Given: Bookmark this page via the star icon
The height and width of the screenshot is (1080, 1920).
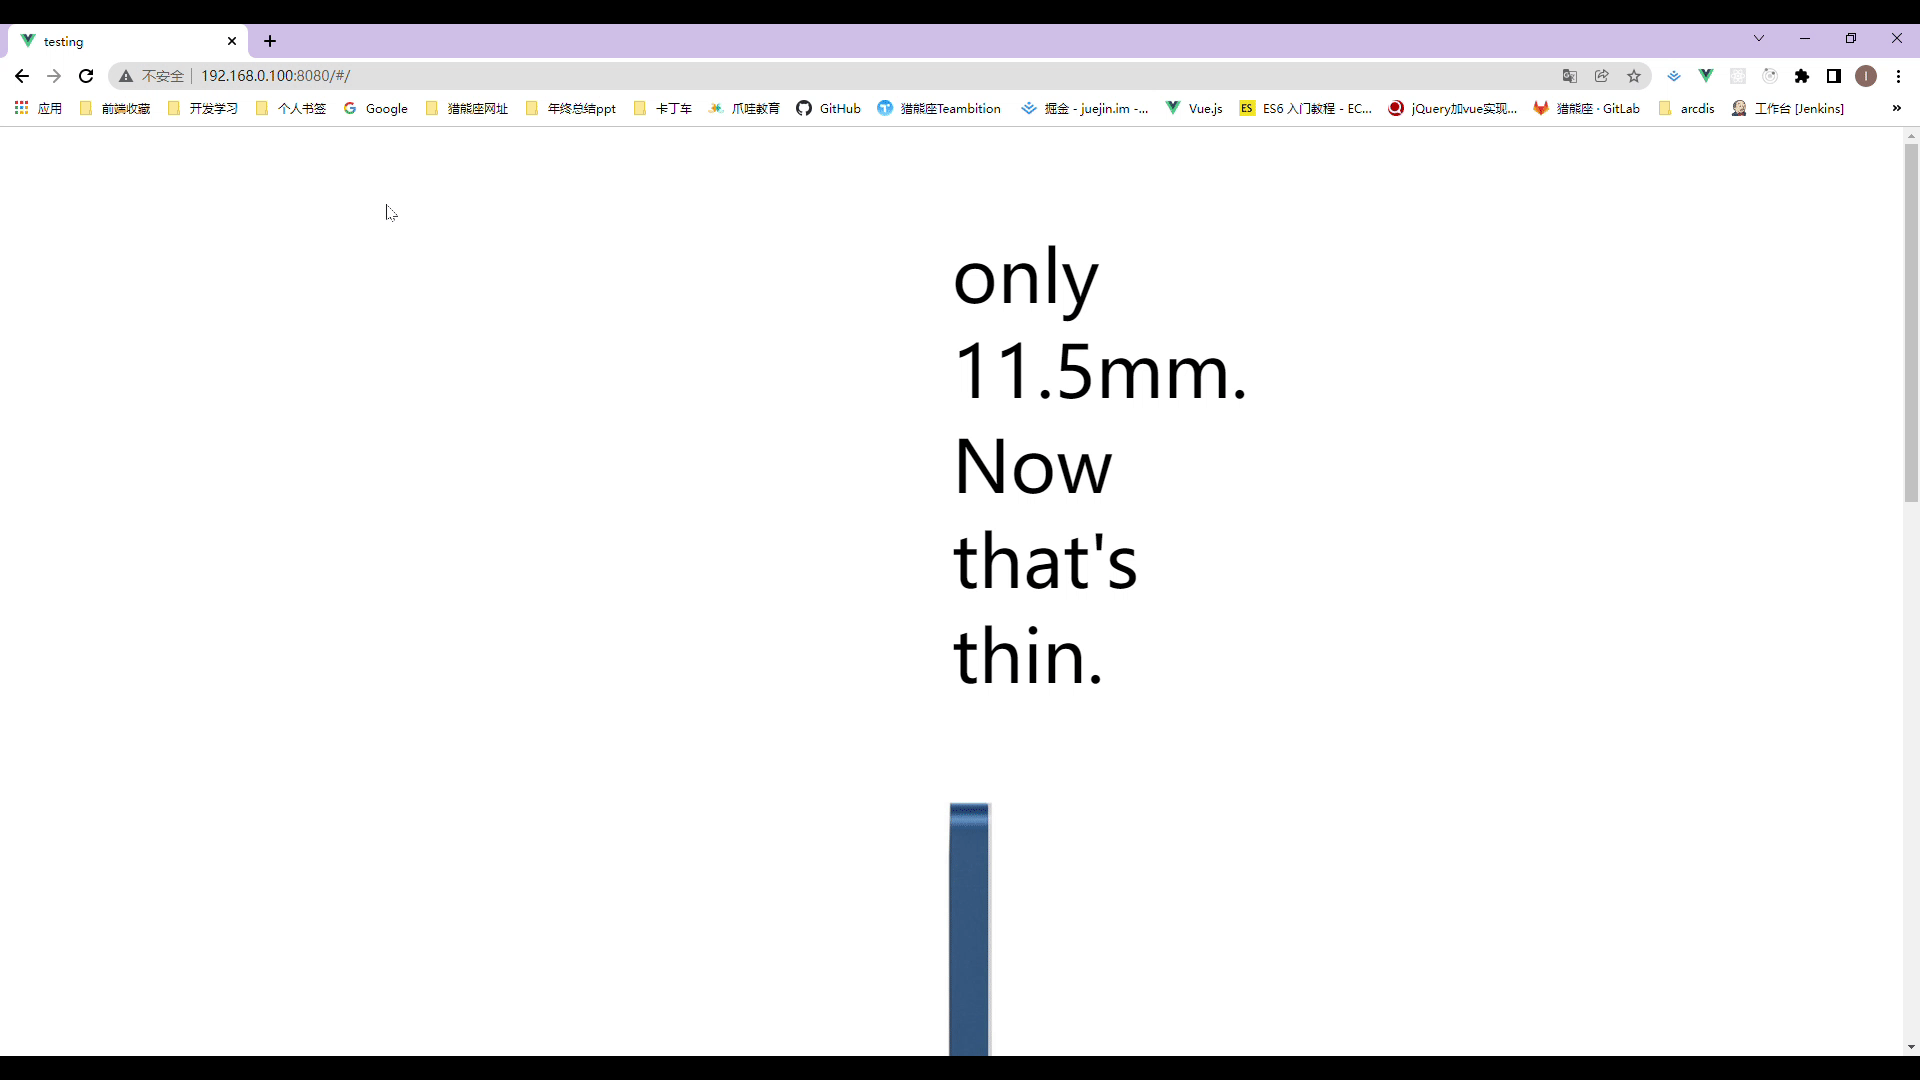Looking at the screenshot, I should pos(1635,75).
